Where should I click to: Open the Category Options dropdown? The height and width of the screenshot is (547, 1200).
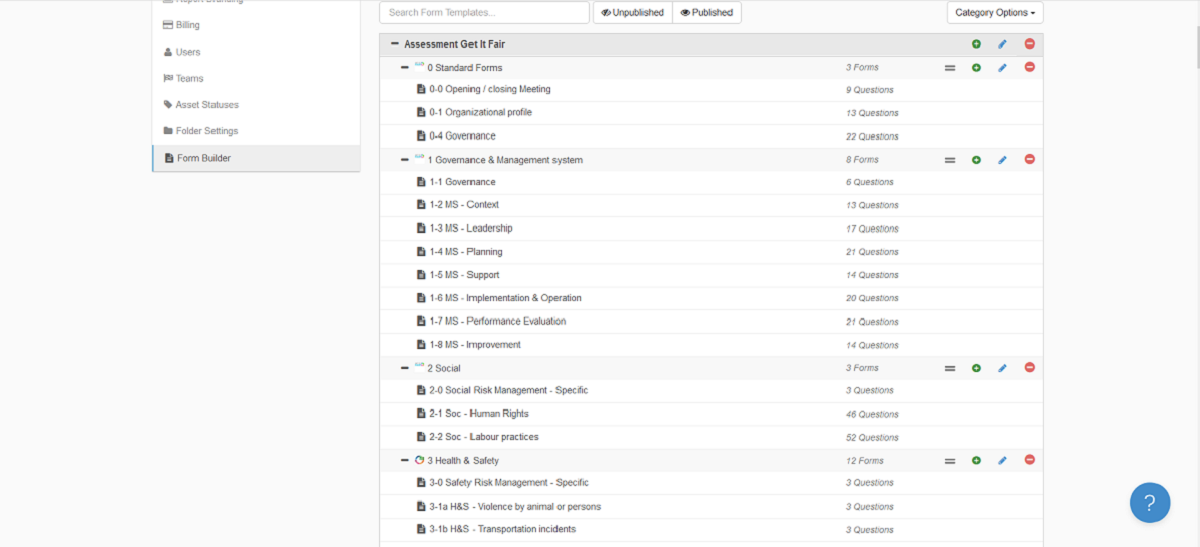click(x=994, y=13)
